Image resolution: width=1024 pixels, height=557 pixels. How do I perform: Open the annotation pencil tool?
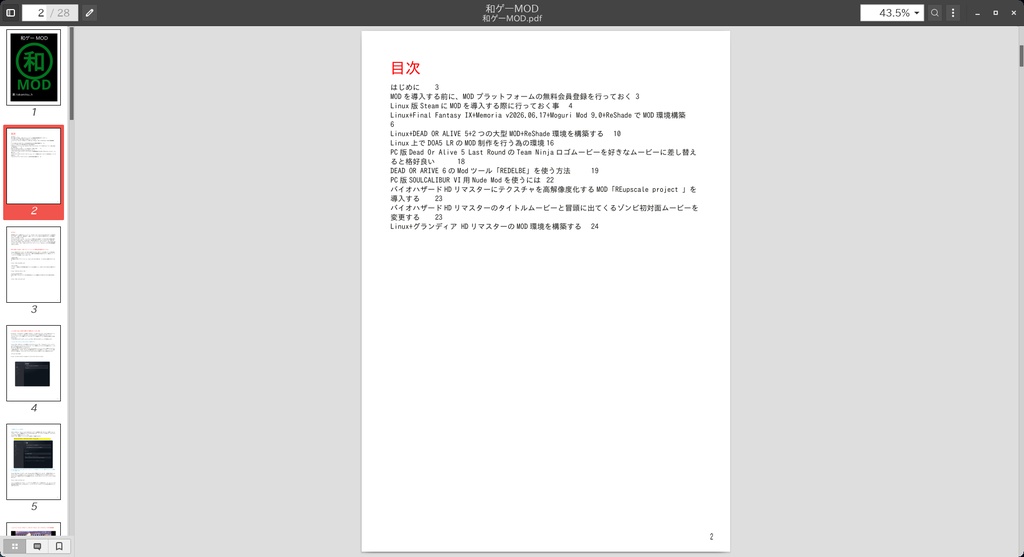89,12
